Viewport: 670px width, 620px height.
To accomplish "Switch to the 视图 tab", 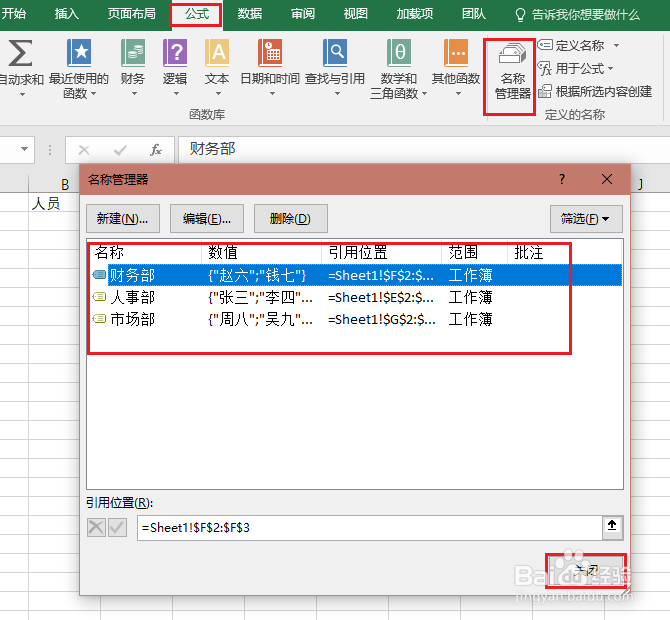I will tap(356, 14).
